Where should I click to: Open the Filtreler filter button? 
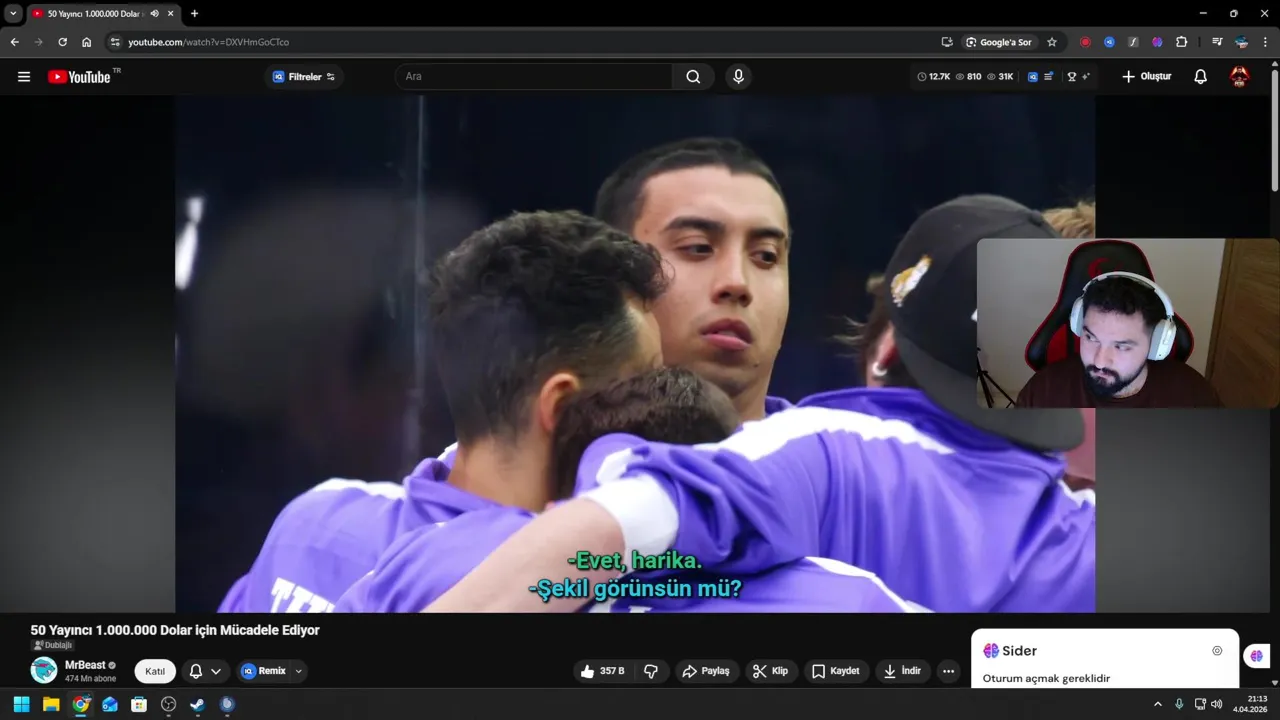click(304, 76)
